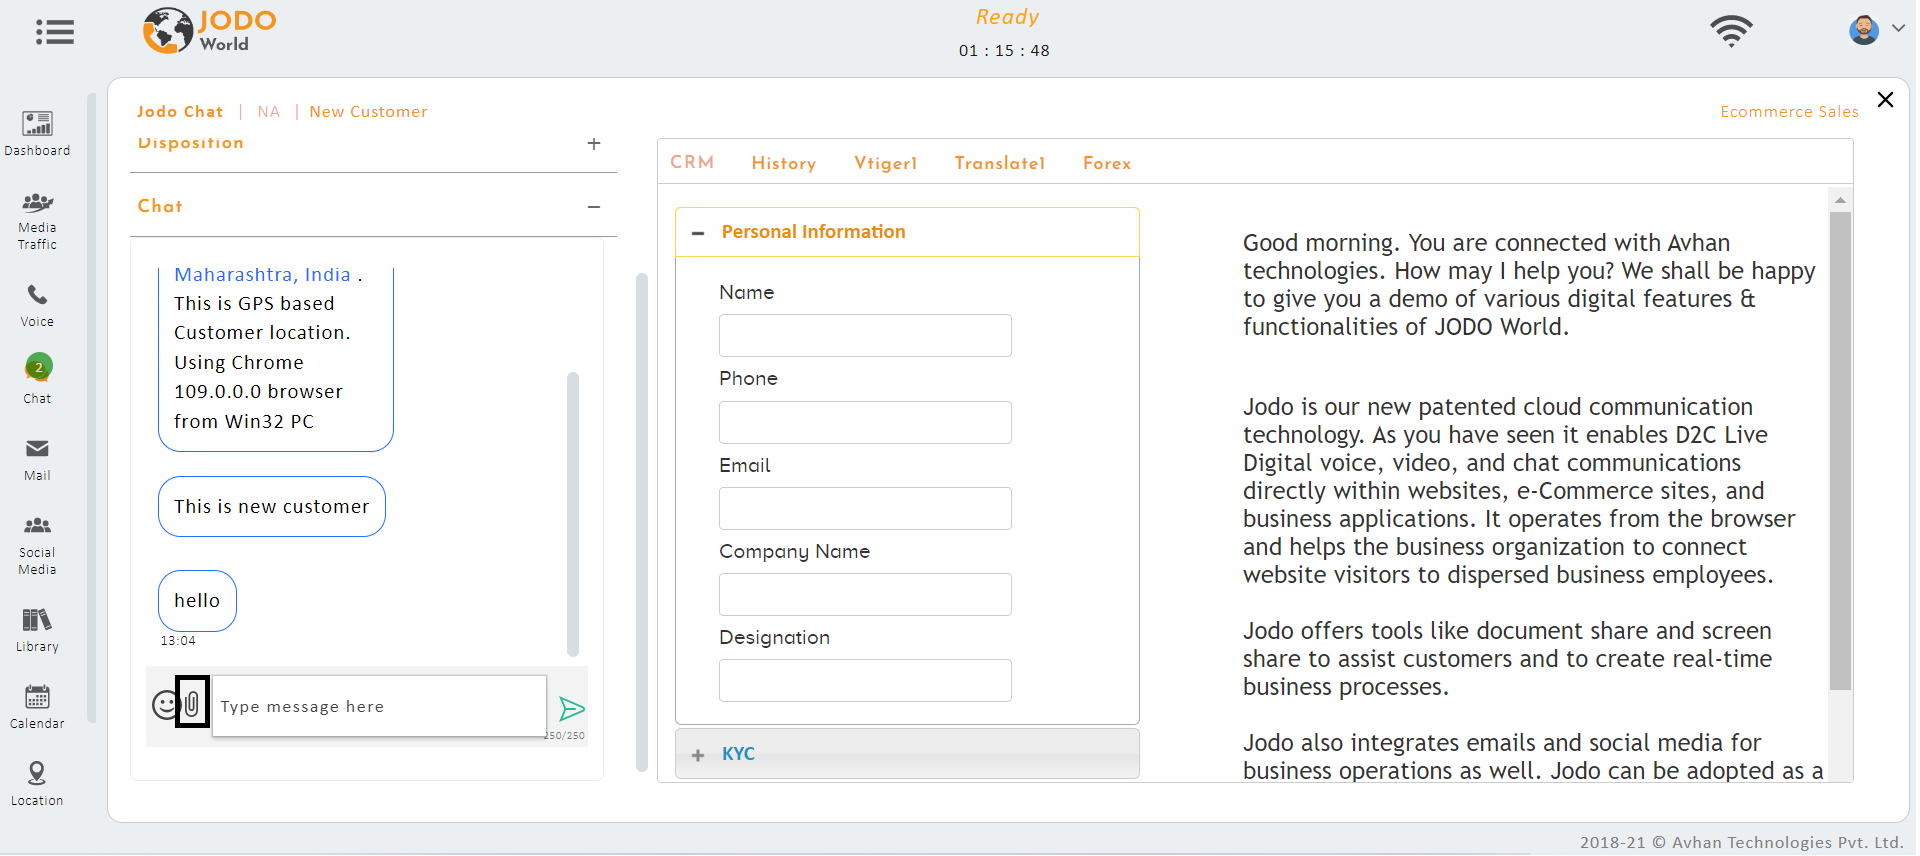Click the chat messages scrollbar
Image resolution: width=1920 pixels, height=856 pixels.
(573, 514)
